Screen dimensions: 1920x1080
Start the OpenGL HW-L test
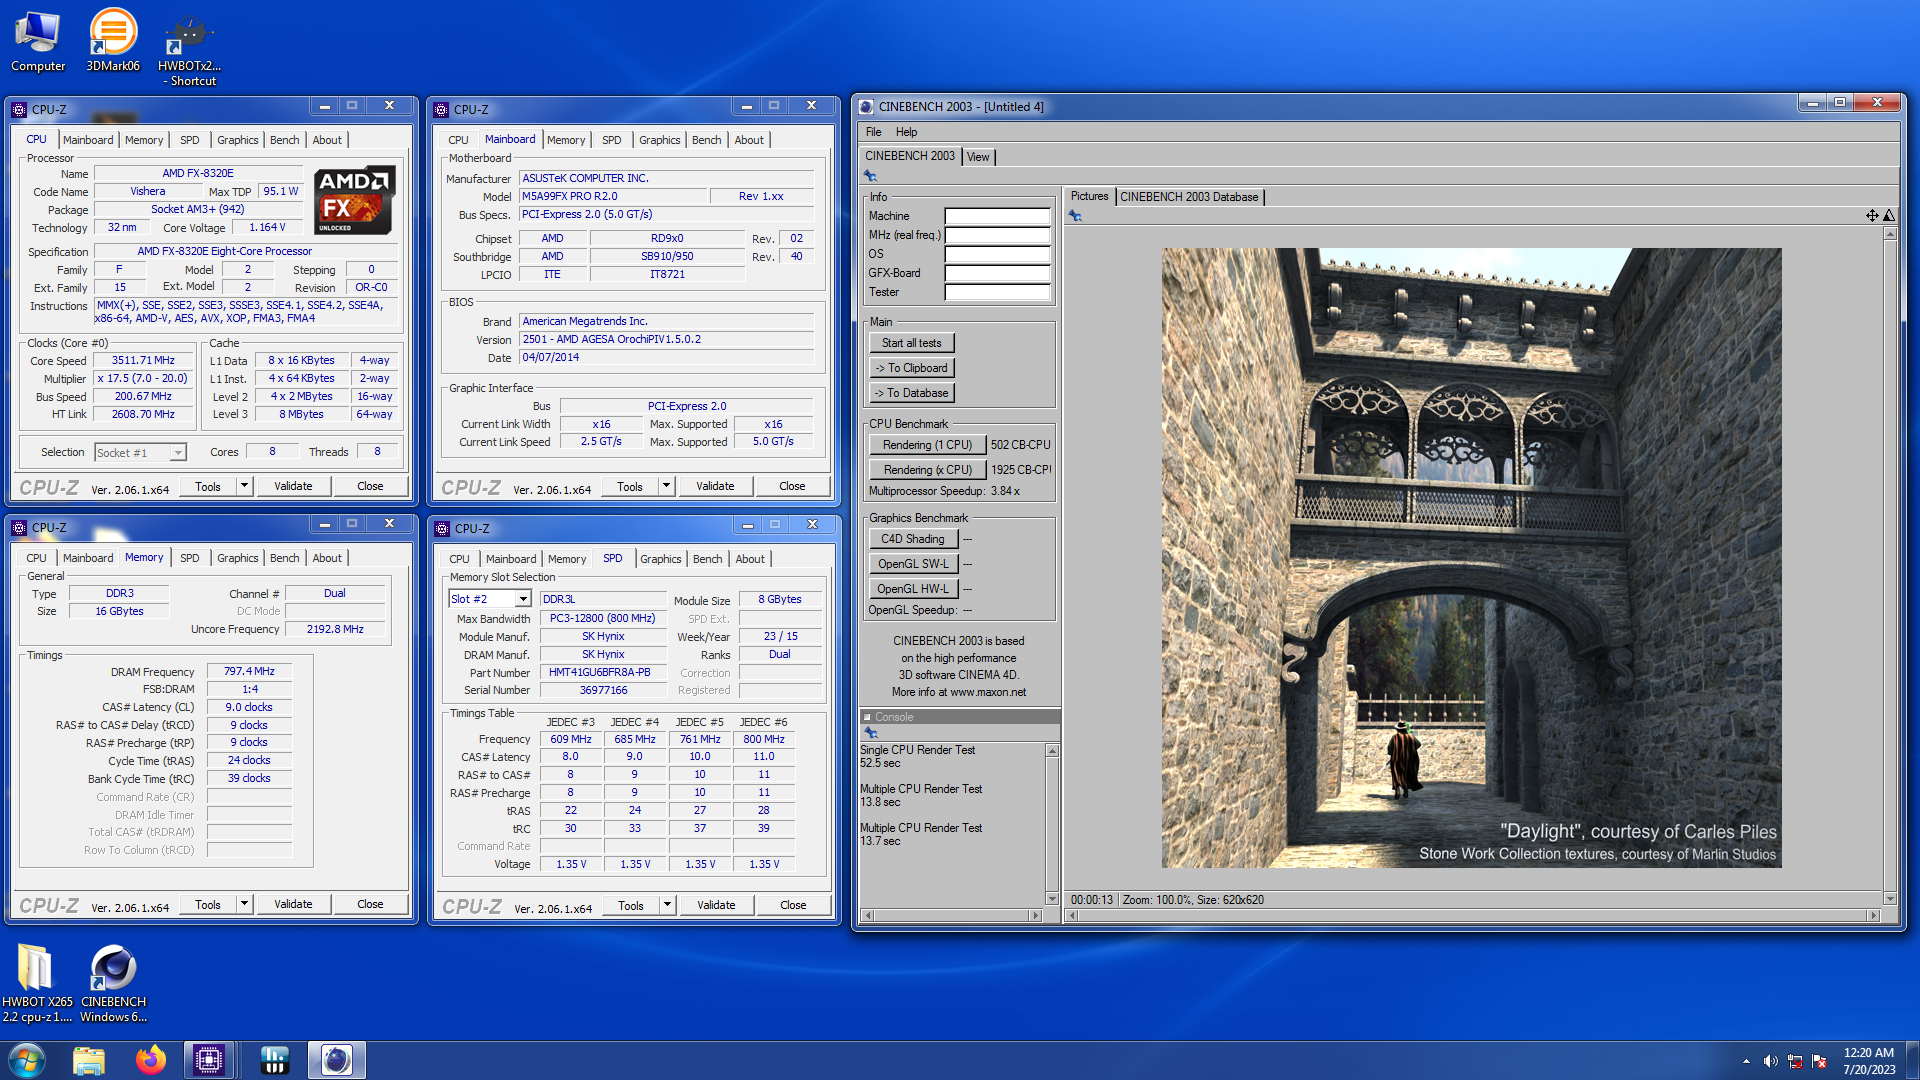point(913,589)
